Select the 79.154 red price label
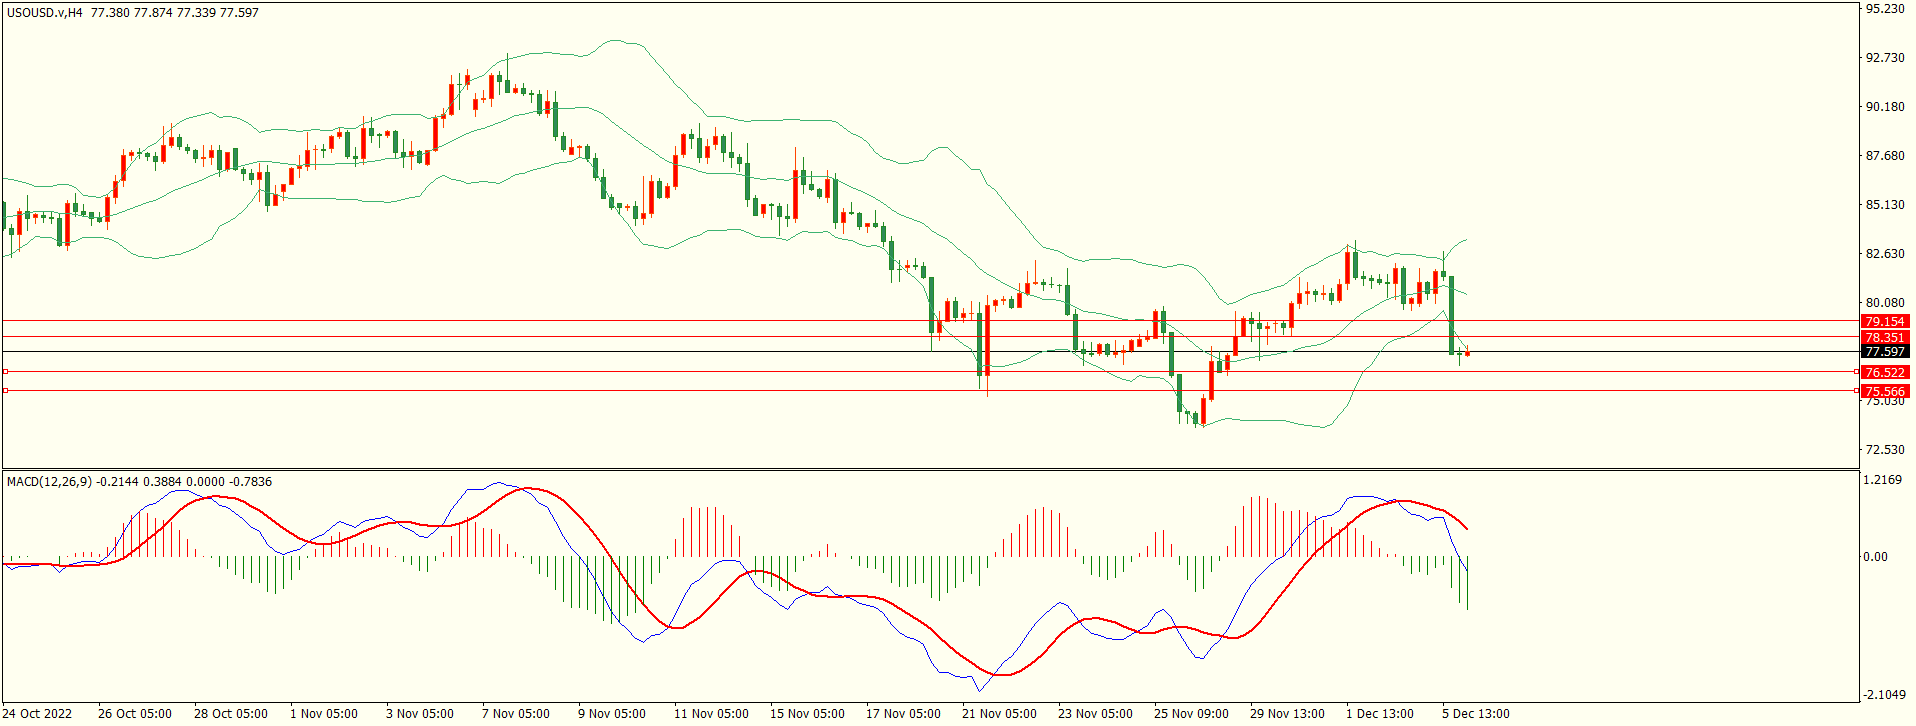Screen dimensions: 1916x726 (1884, 321)
